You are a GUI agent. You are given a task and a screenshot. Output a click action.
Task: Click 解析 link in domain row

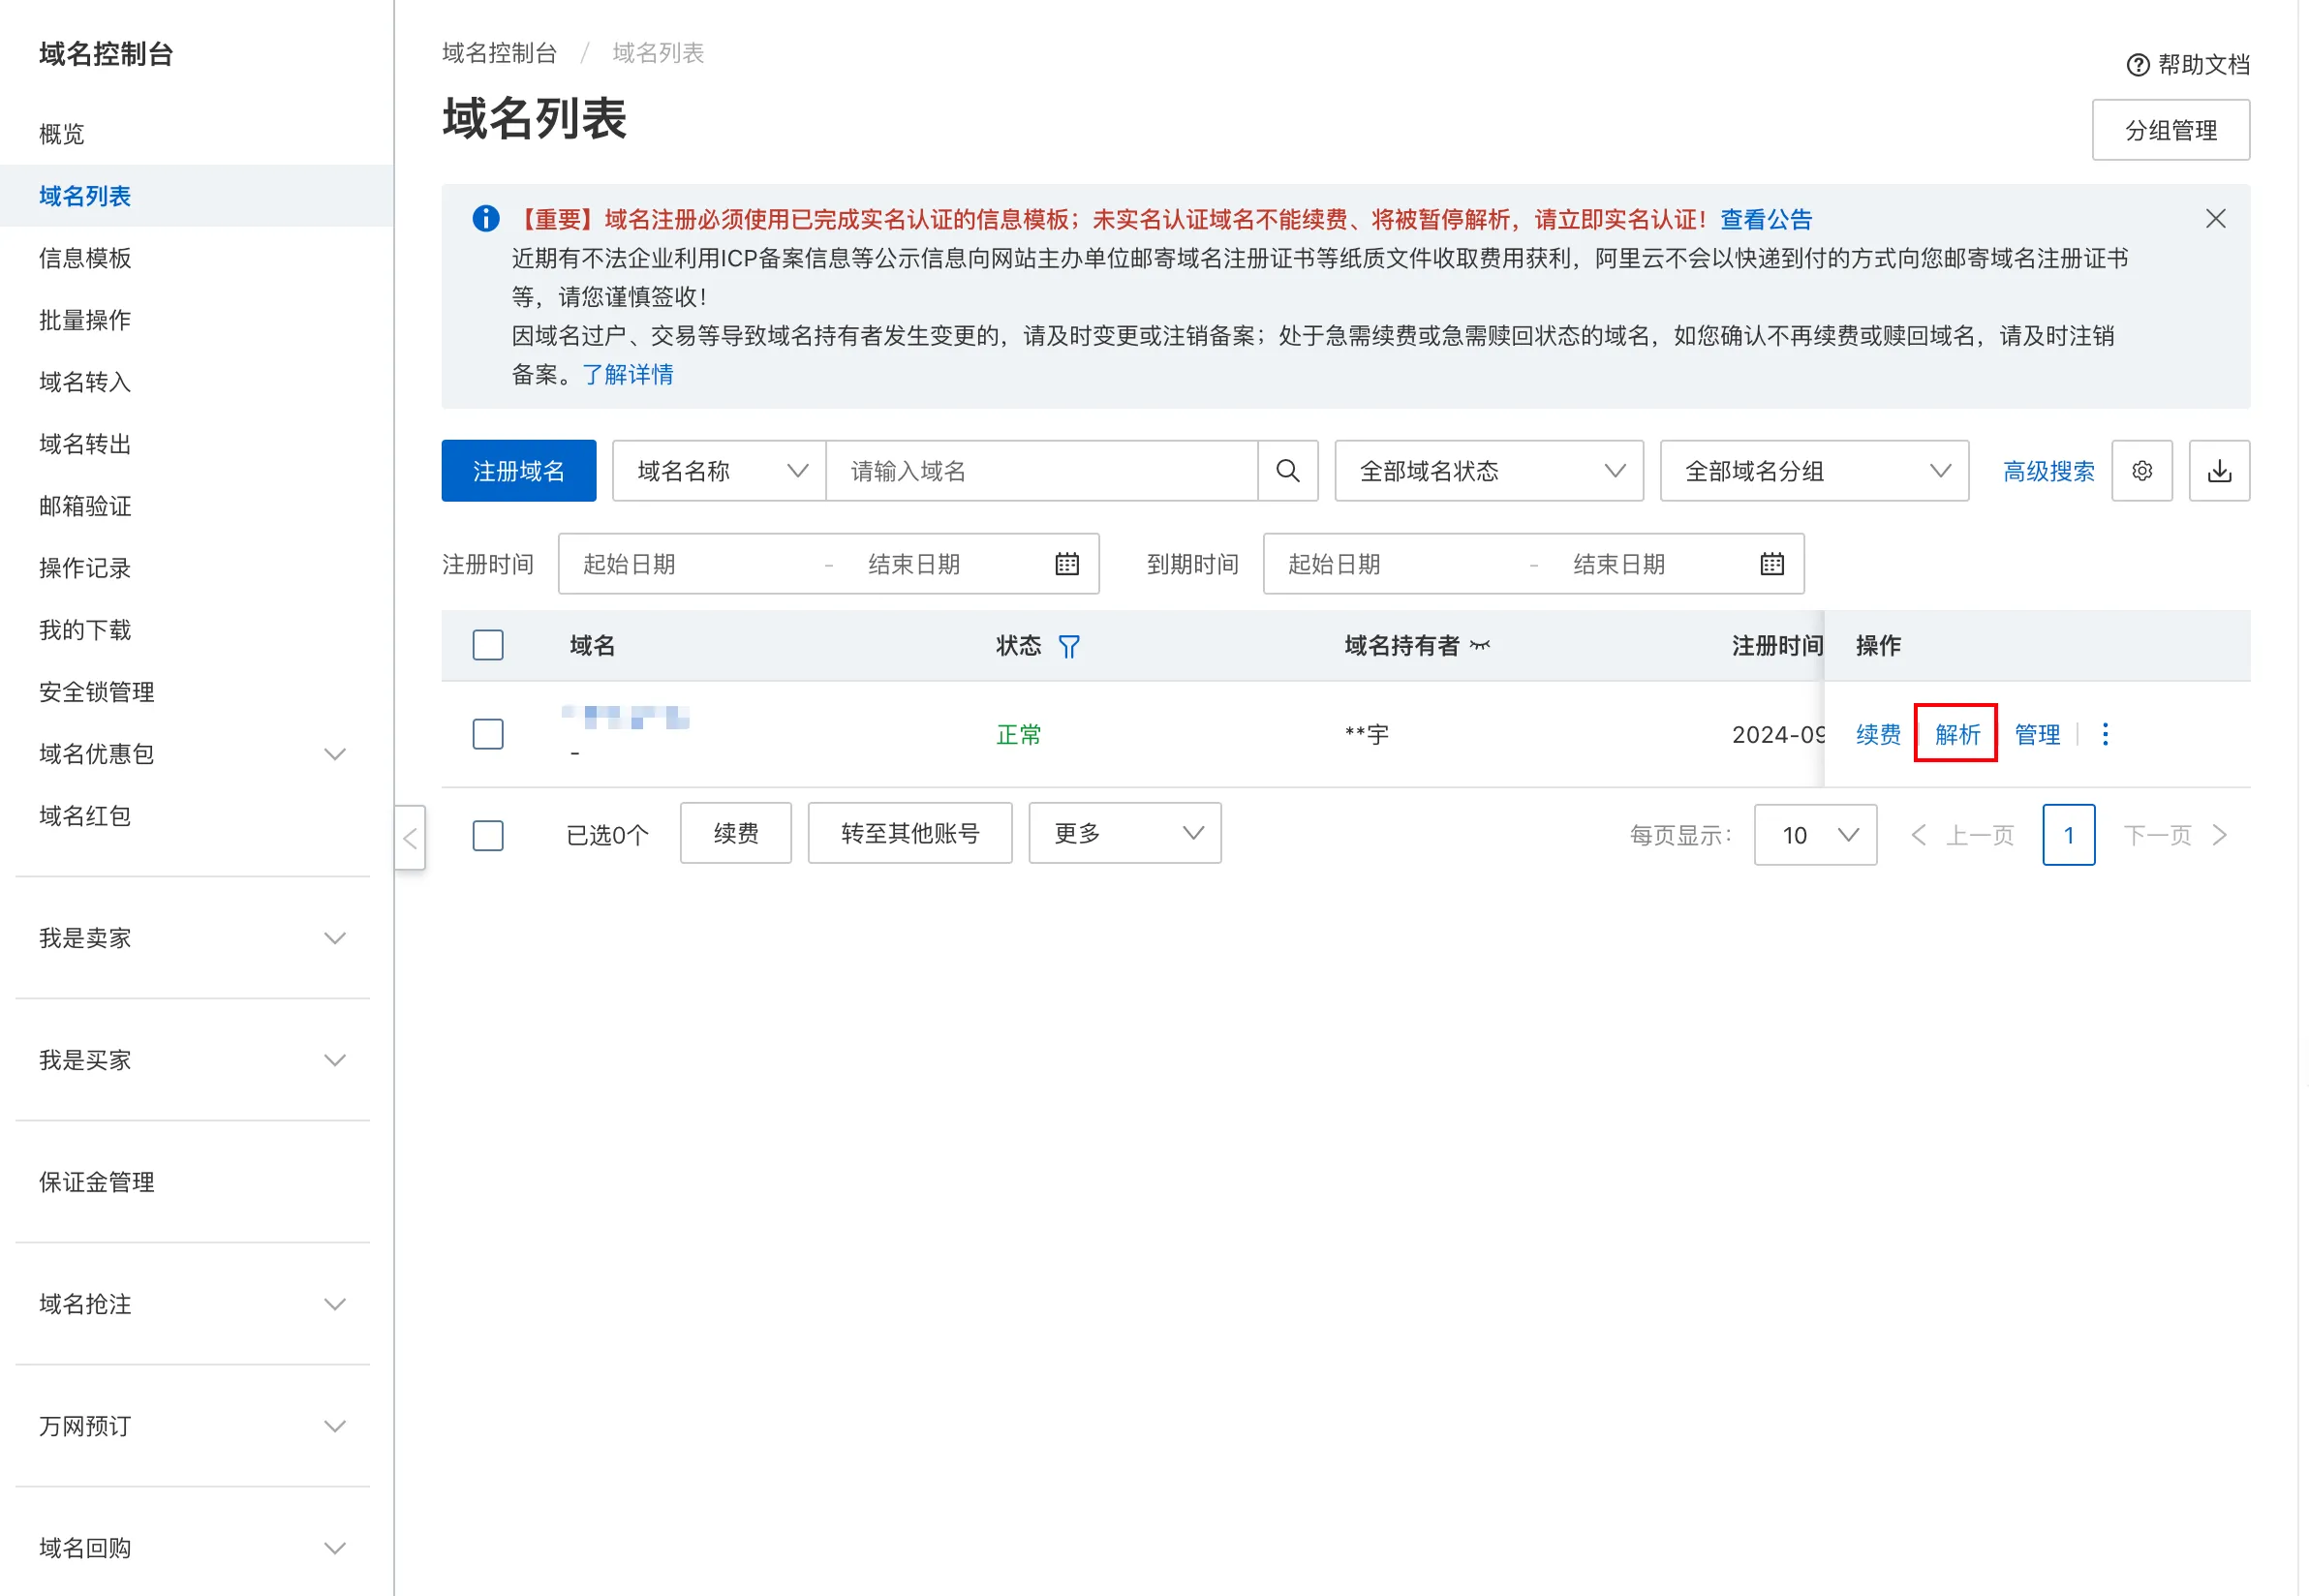pyautogui.click(x=1957, y=734)
